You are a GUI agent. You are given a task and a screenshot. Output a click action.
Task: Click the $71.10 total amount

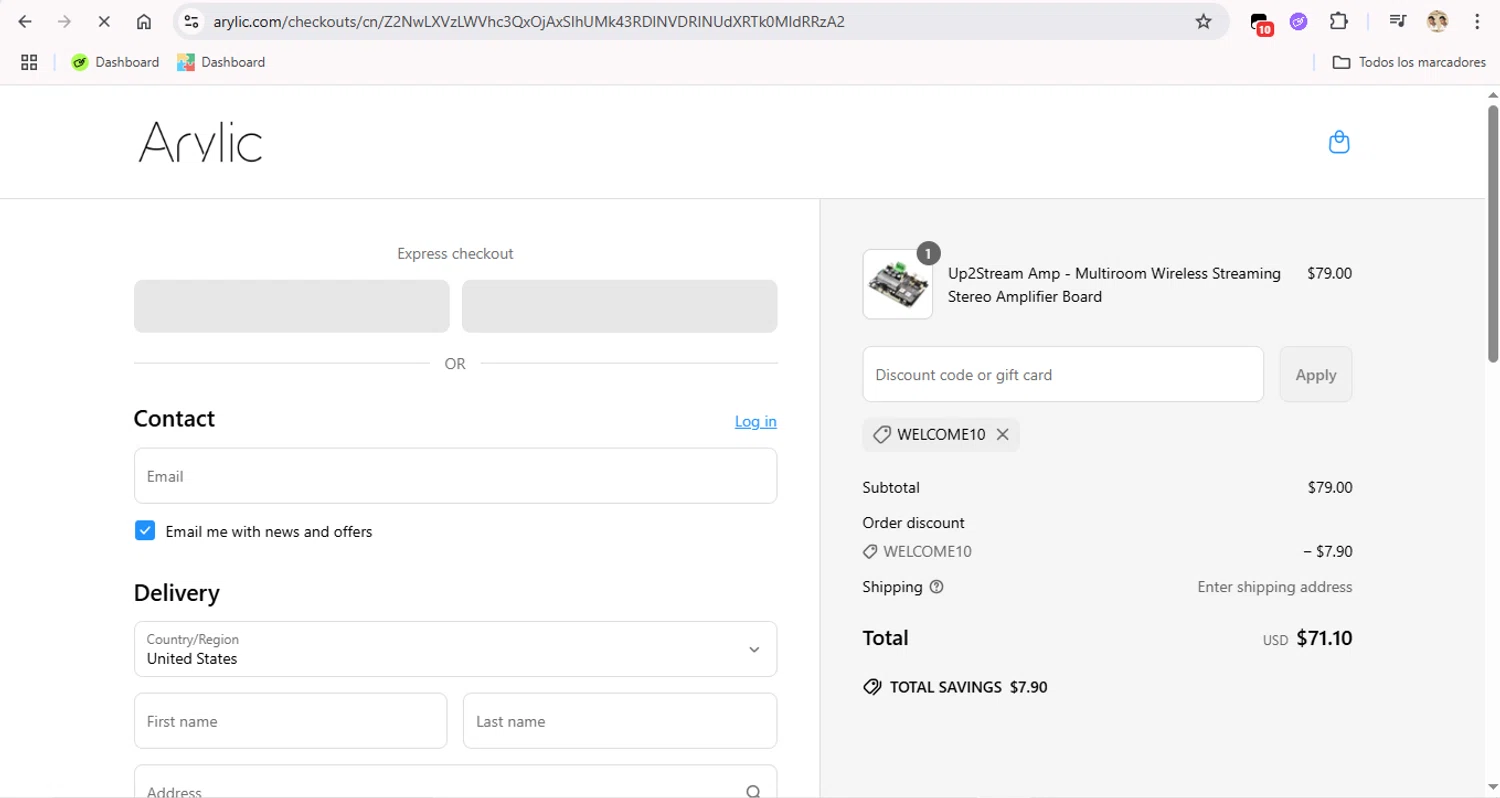tap(1324, 638)
